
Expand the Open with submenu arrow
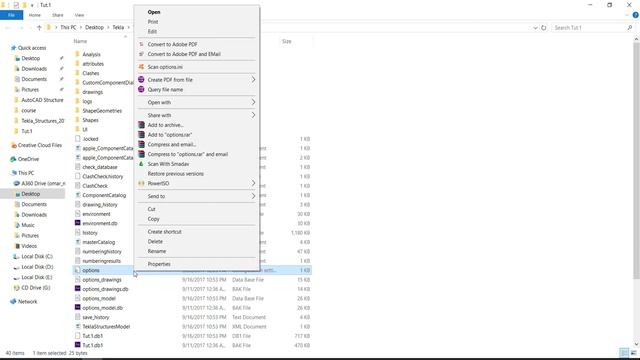(x=253, y=102)
